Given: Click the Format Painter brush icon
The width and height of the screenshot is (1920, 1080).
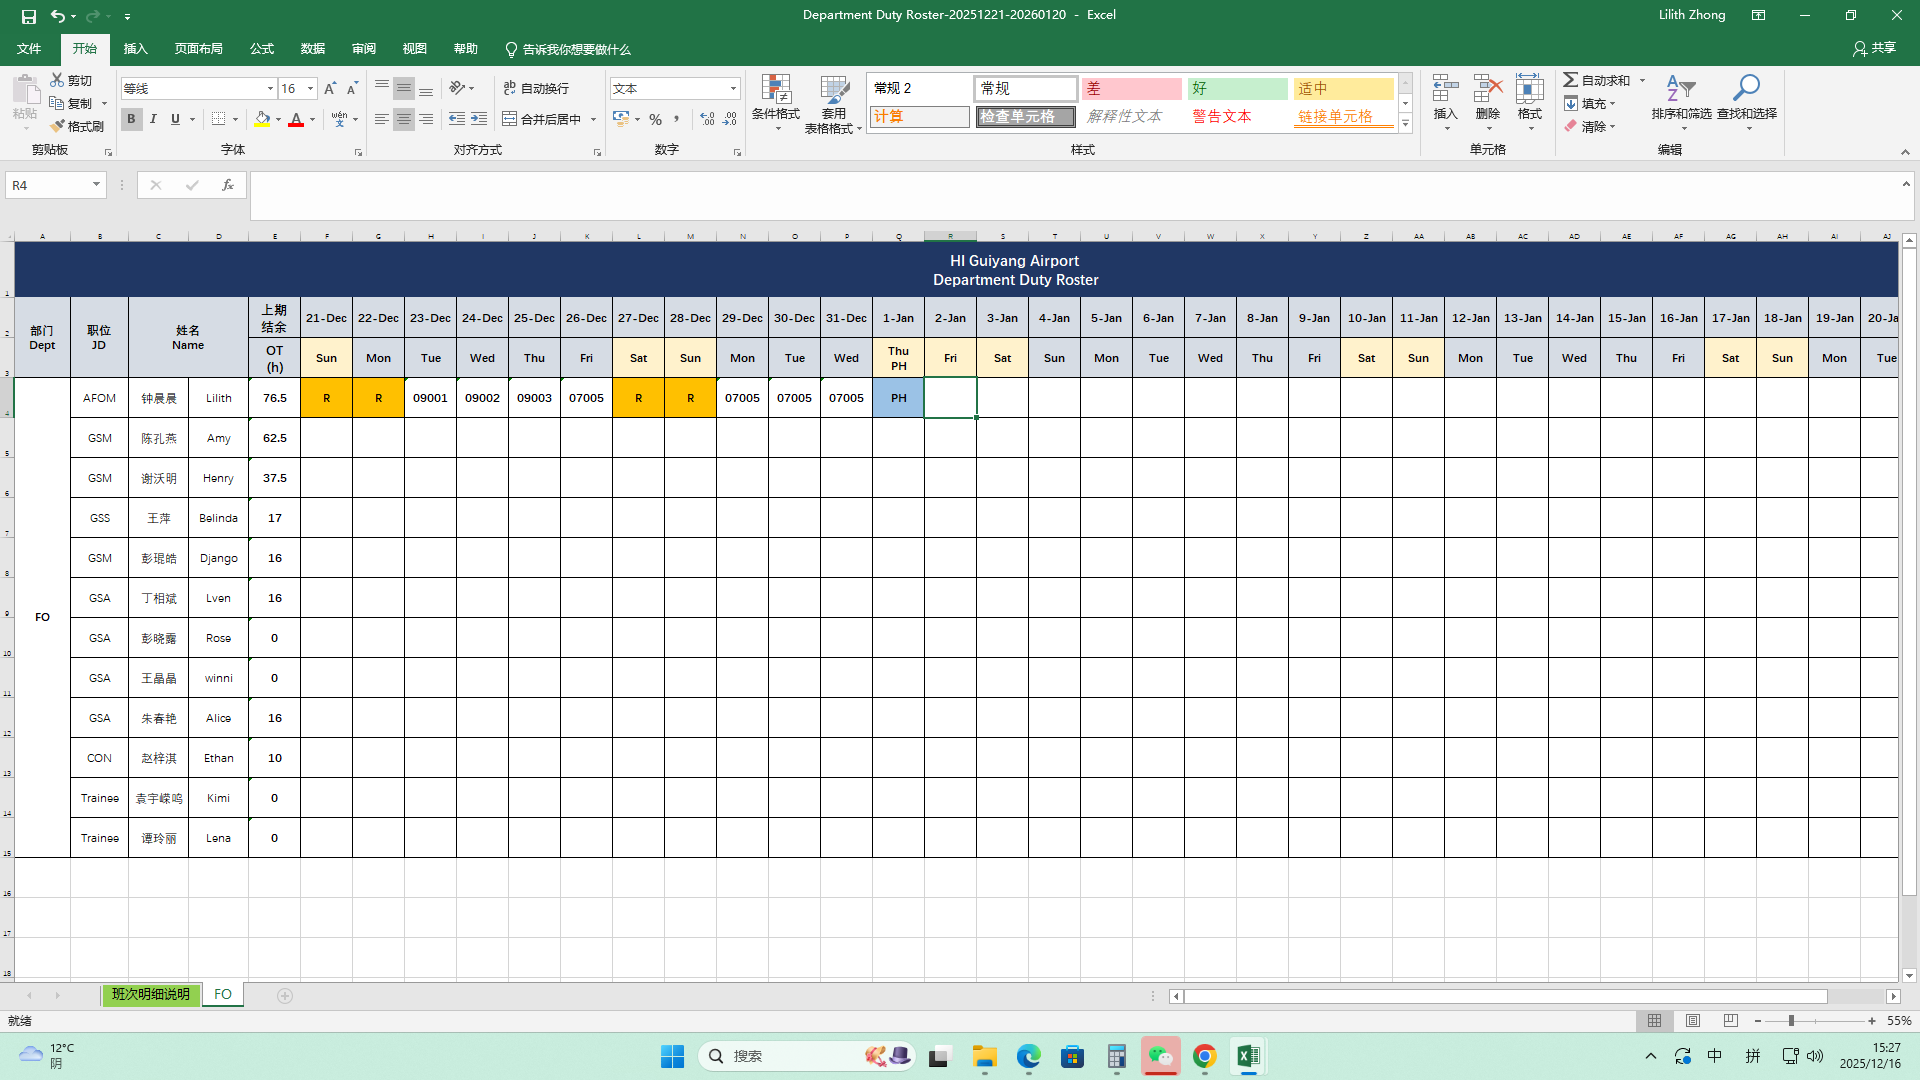Looking at the screenshot, I should pos(57,126).
